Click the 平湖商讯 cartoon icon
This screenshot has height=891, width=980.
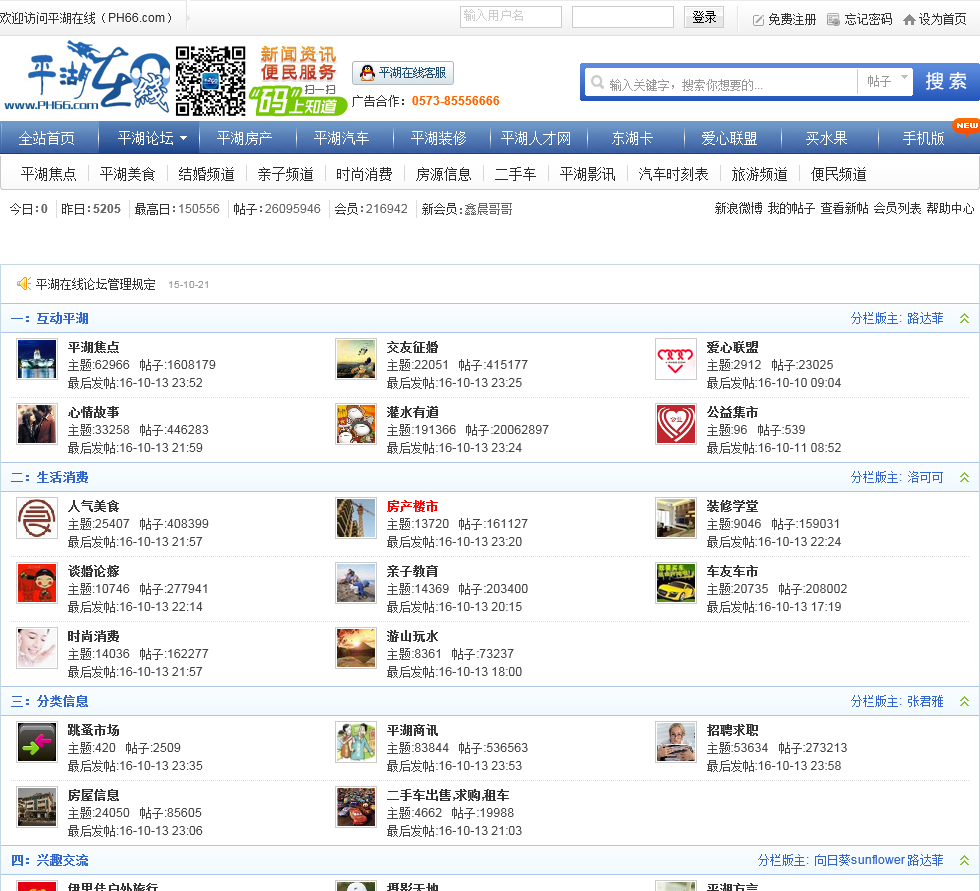pyautogui.click(x=356, y=742)
